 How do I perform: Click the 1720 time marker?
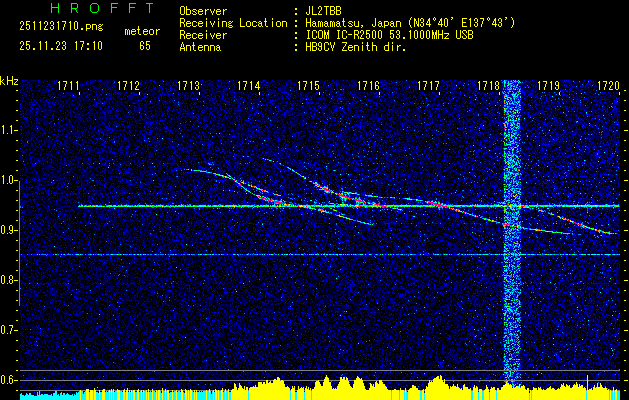pyautogui.click(x=608, y=87)
